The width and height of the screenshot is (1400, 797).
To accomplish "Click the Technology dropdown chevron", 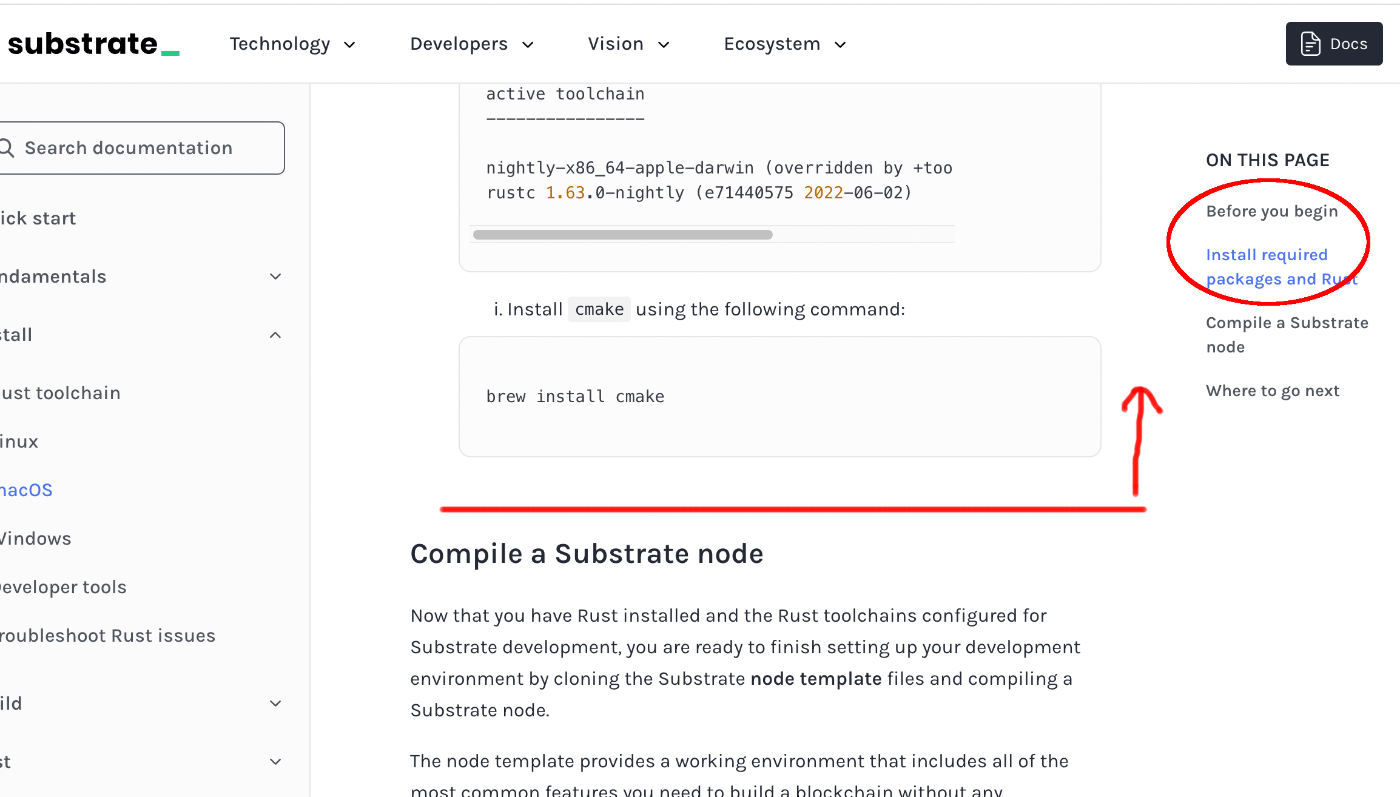I will 350,45.
